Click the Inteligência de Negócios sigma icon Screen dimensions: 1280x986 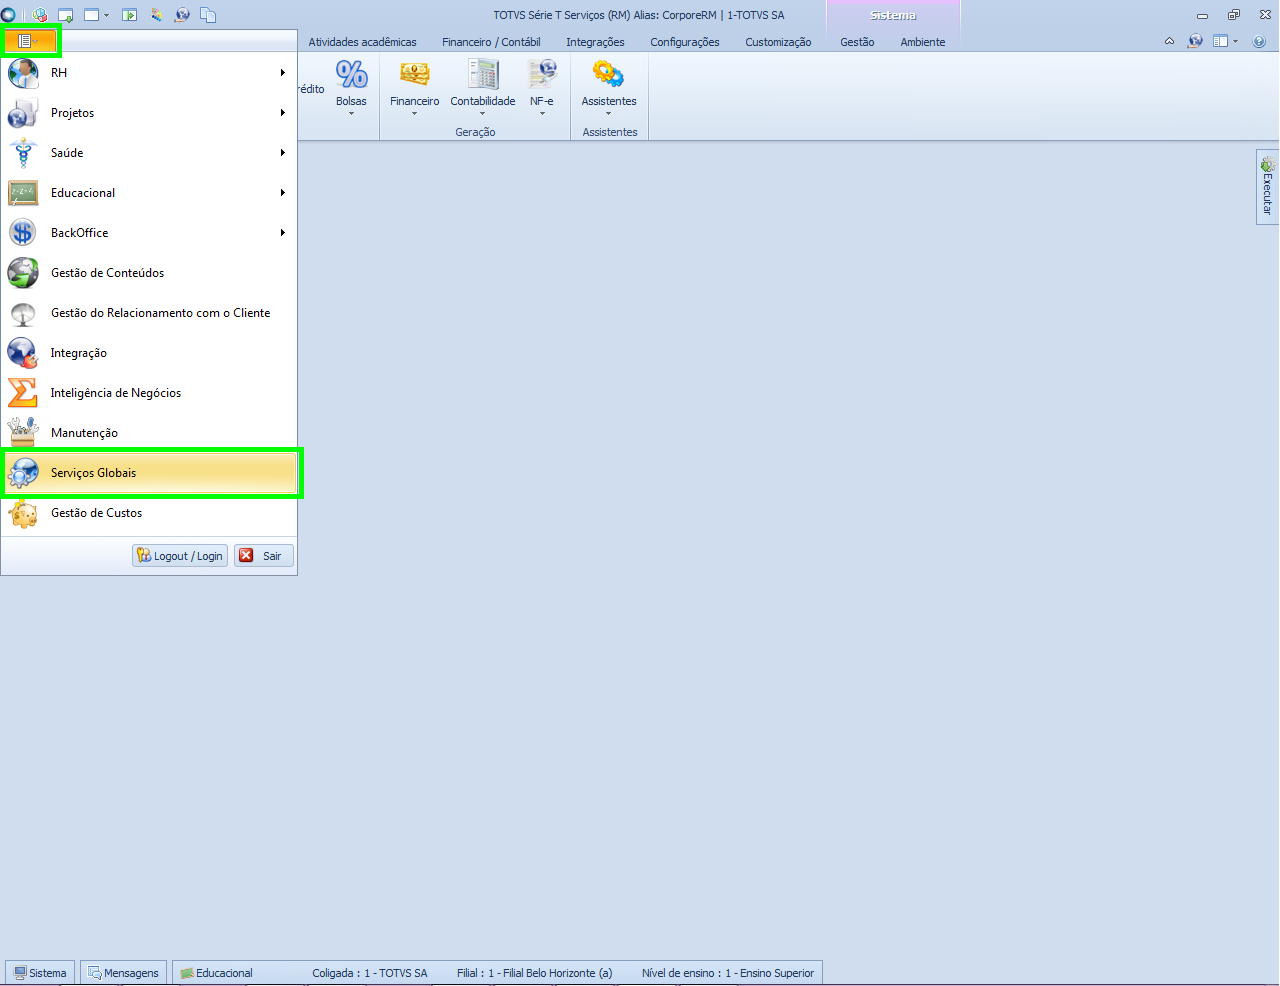click(23, 393)
